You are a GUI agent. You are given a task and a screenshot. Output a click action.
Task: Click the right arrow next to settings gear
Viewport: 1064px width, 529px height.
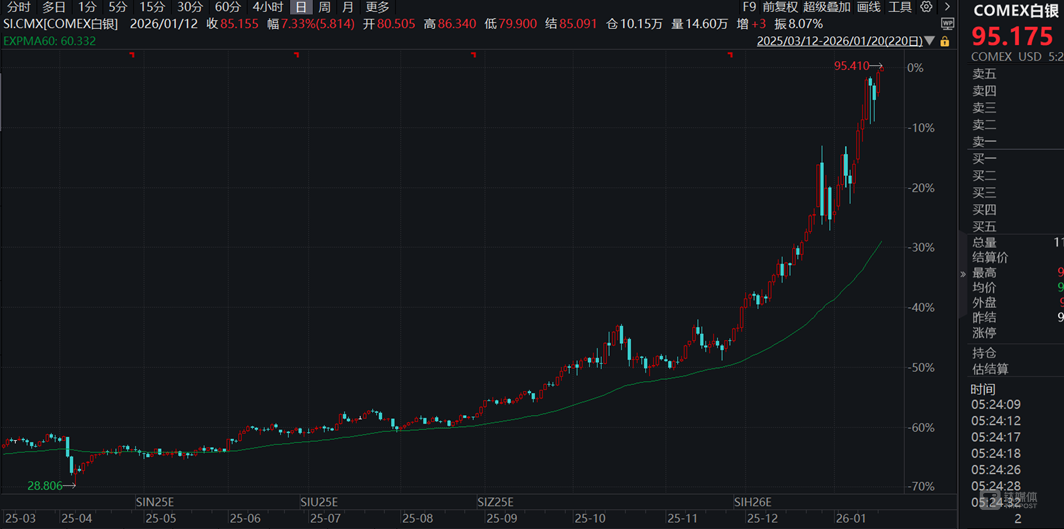[x=946, y=7]
